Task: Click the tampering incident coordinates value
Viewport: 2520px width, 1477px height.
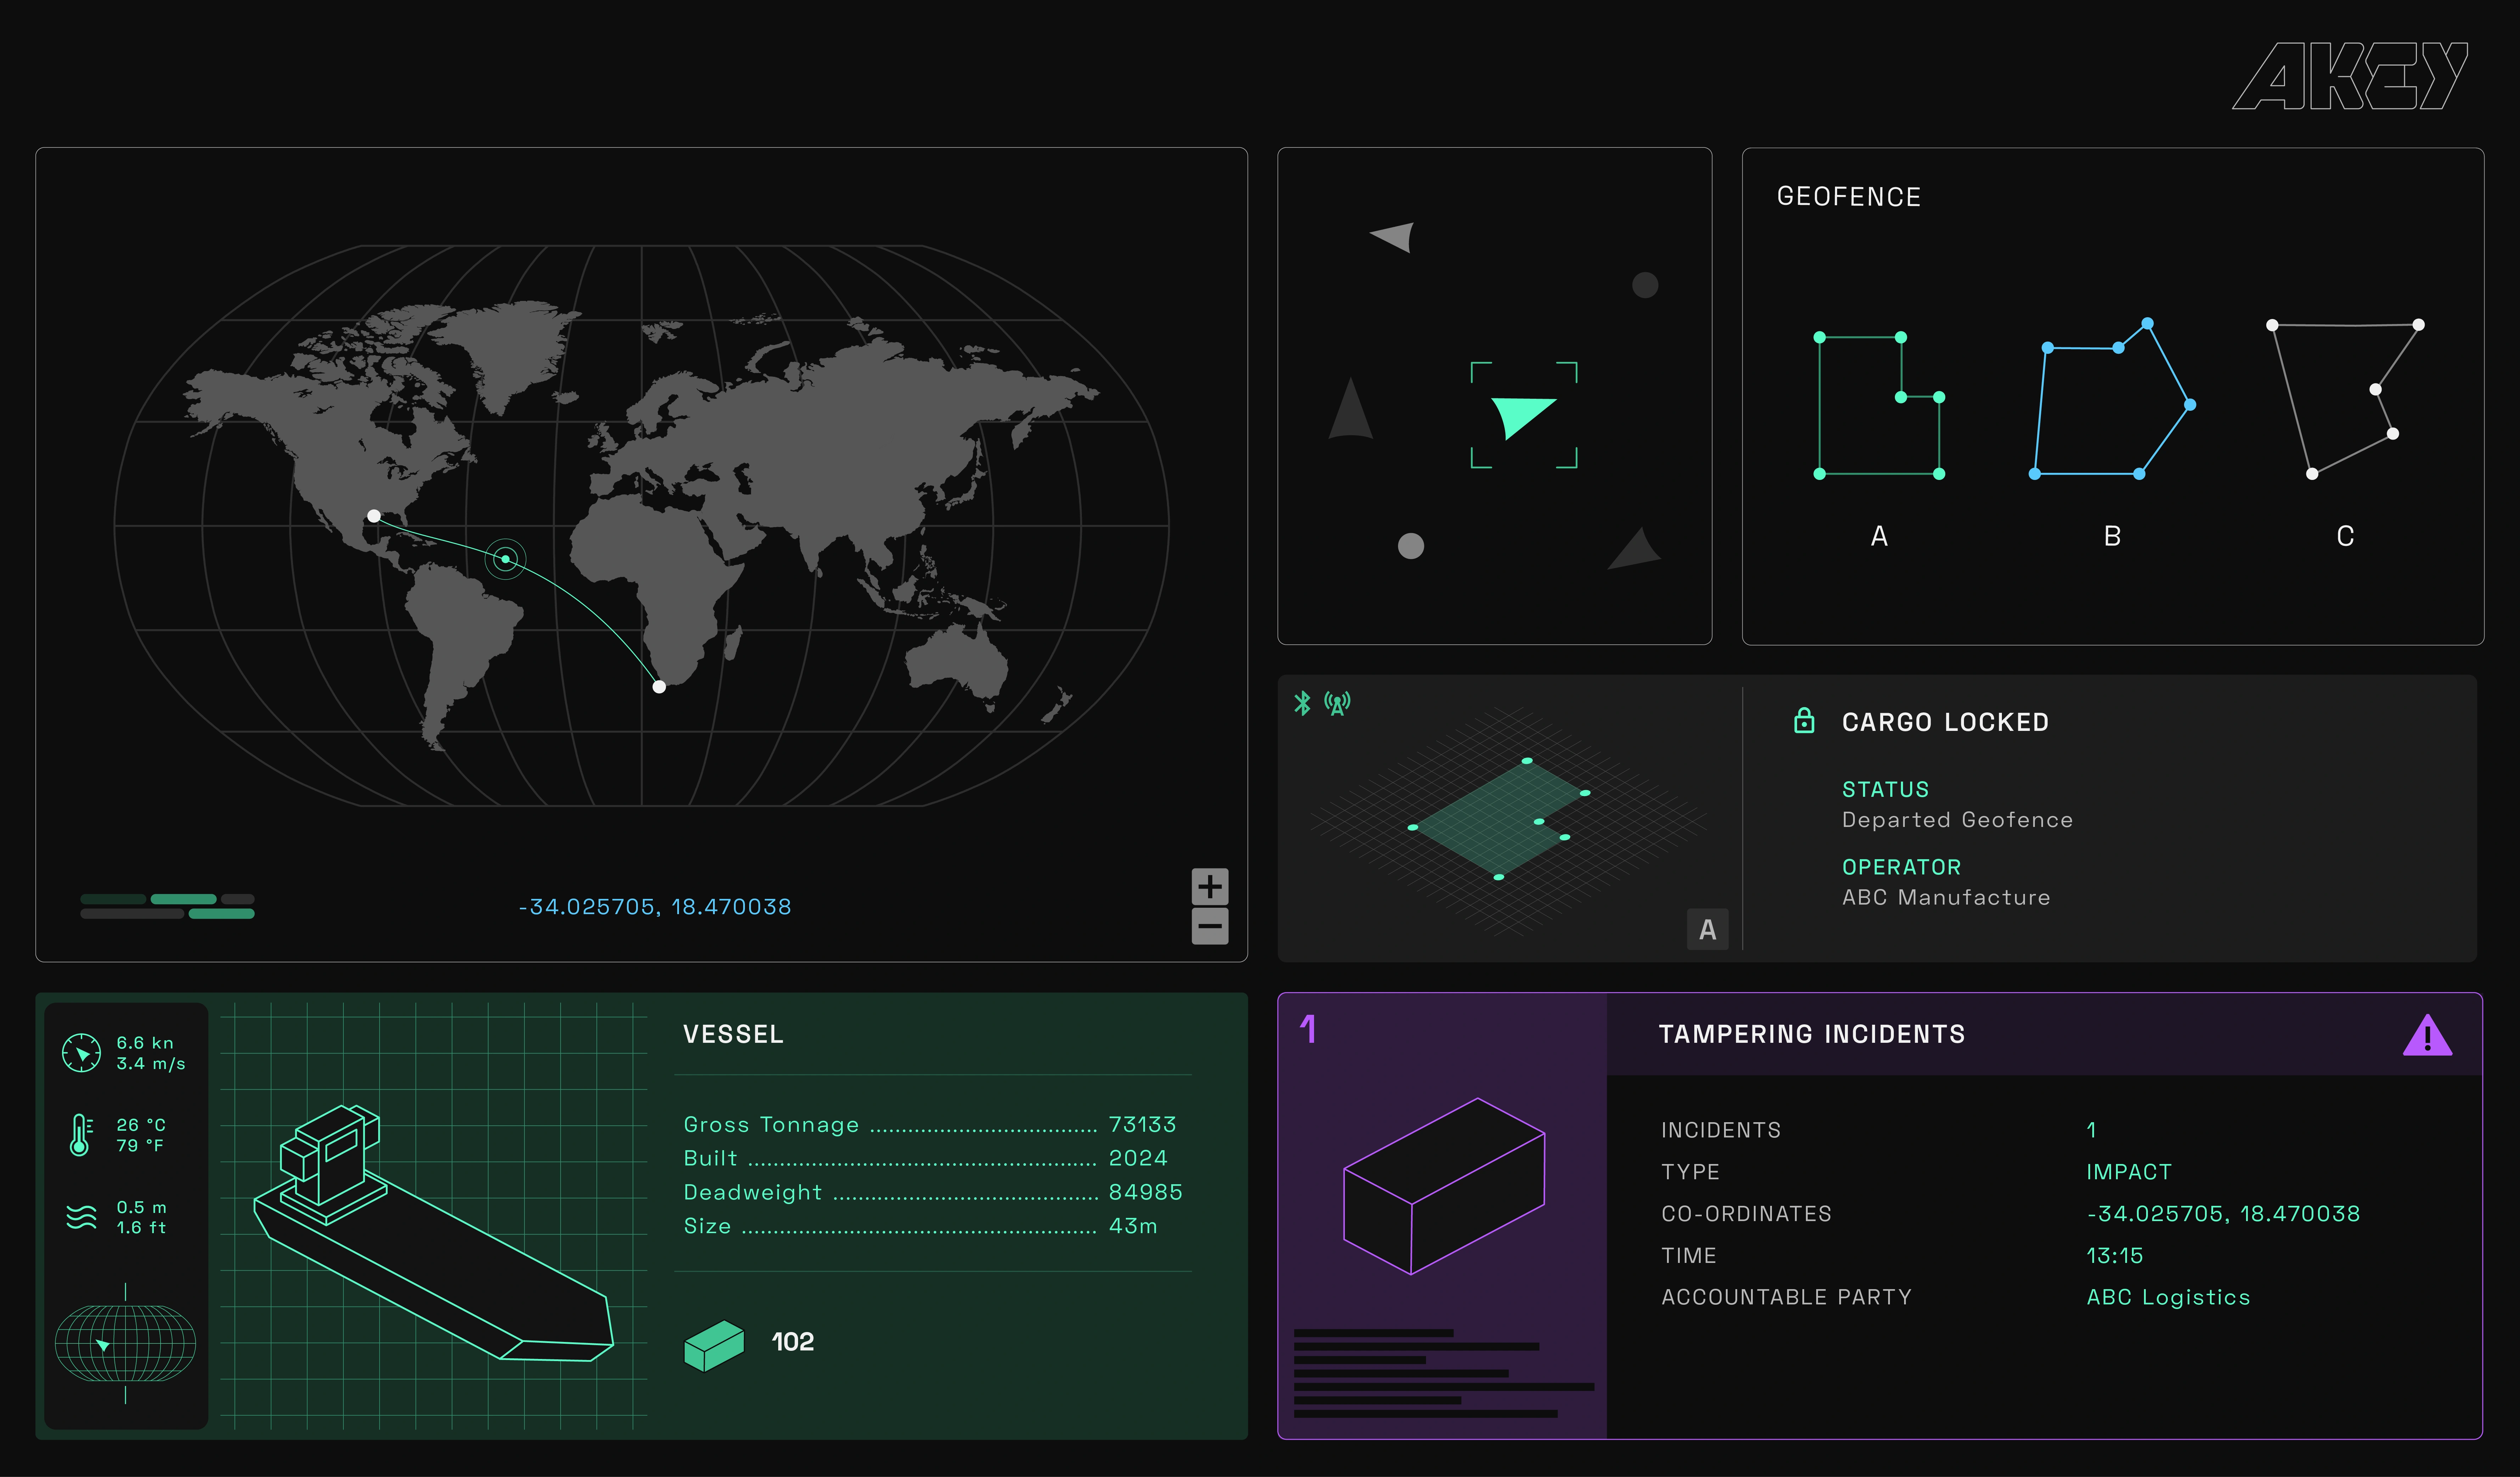Action: click(2223, 1214)
